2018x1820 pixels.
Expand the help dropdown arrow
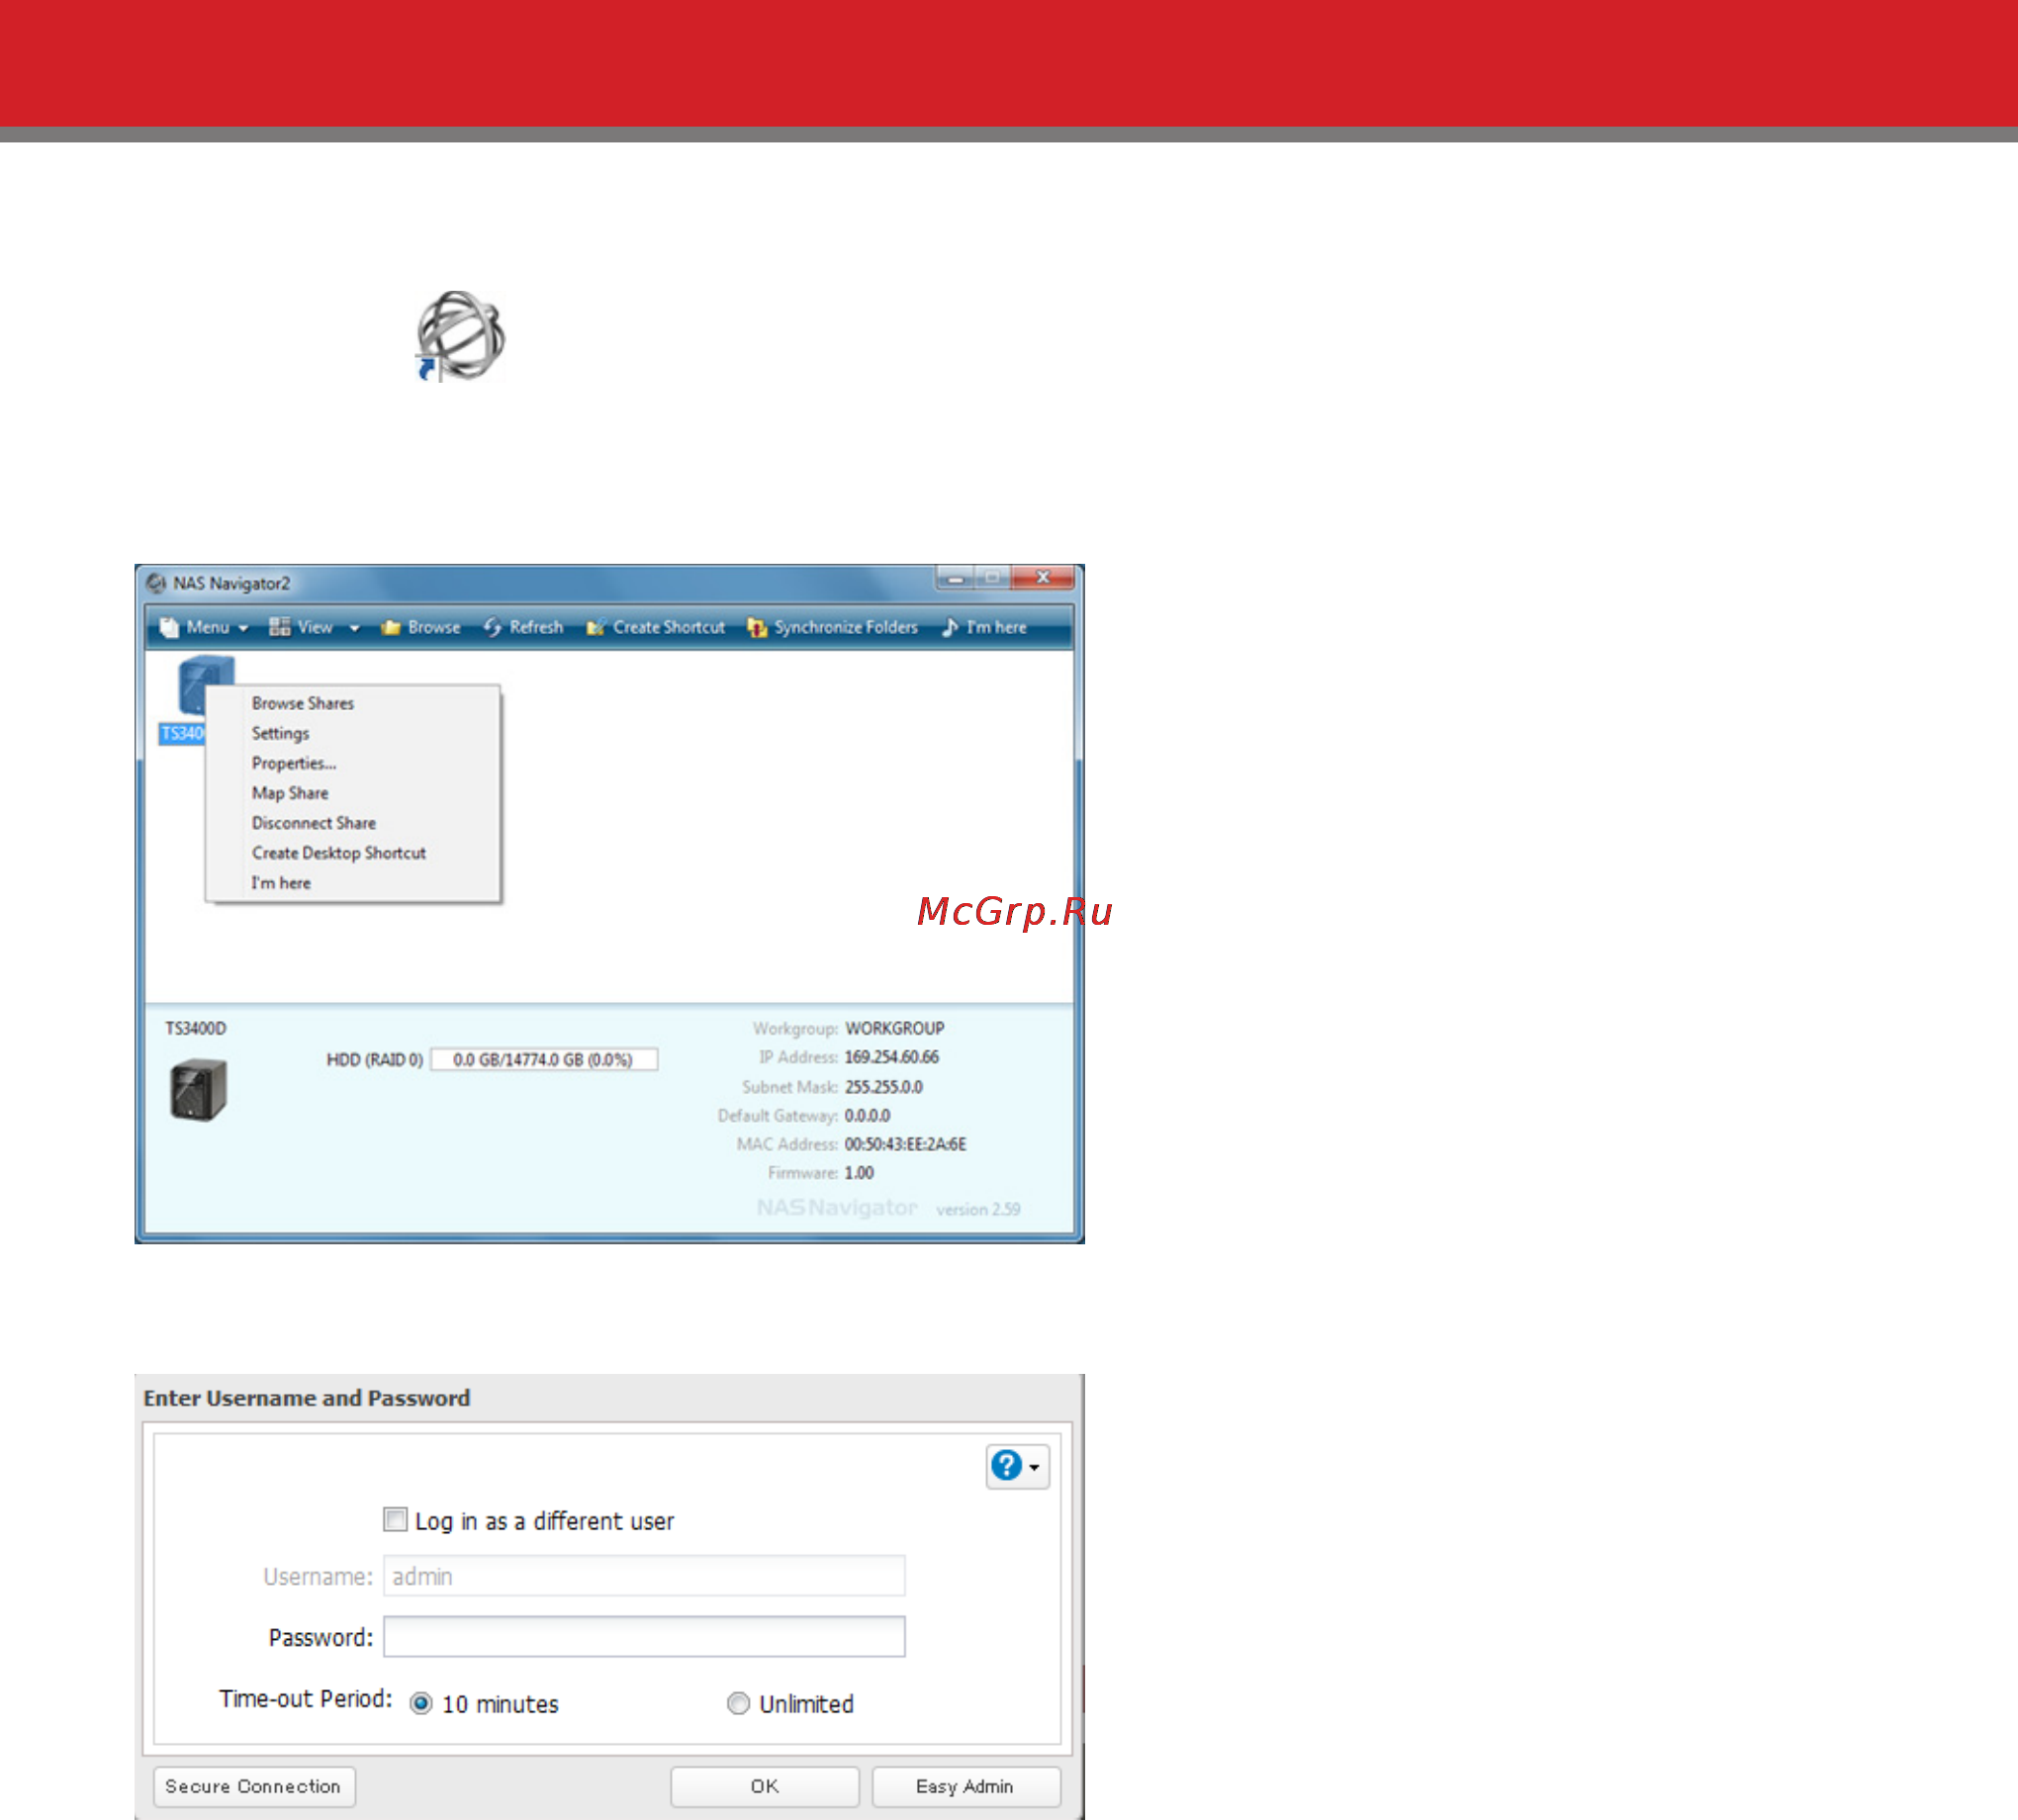[x=1035, y=1467]
